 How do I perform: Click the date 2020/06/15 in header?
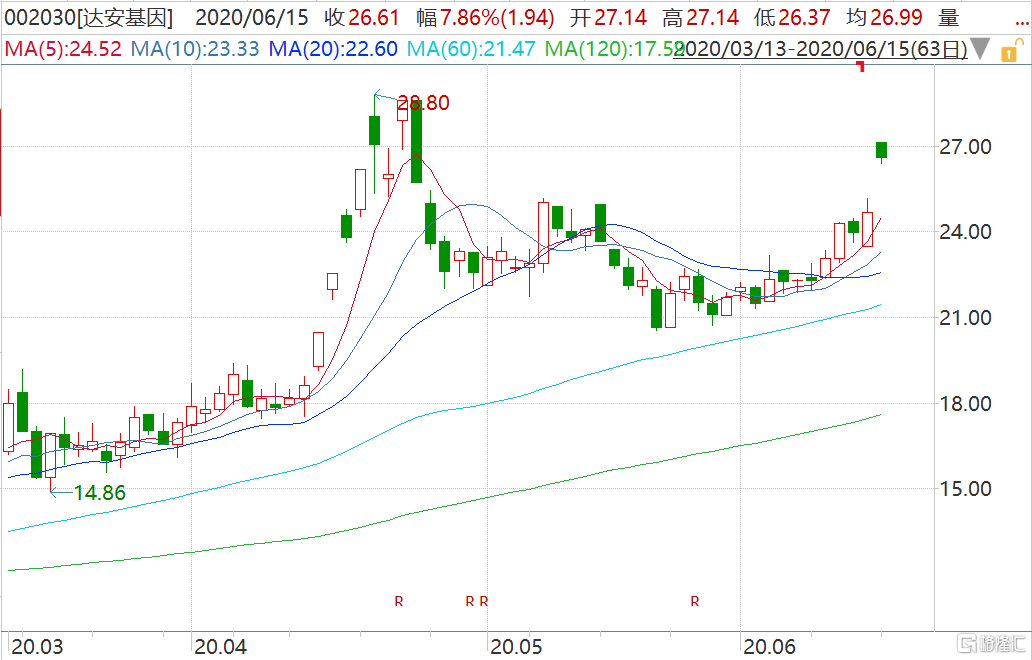(252, 17)
